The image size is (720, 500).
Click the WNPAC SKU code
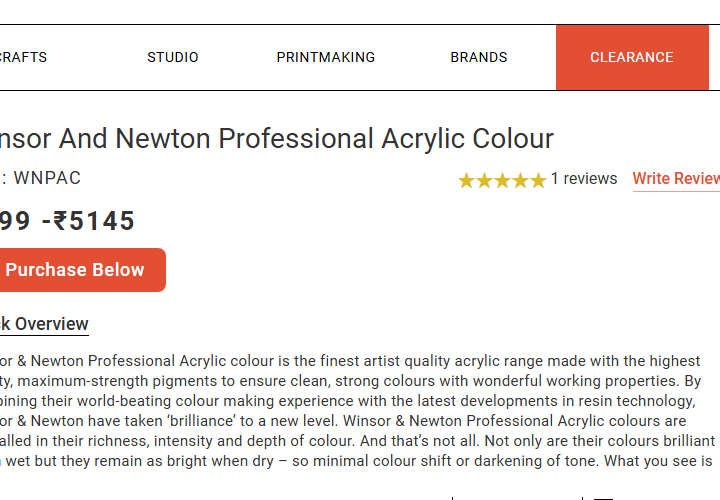tap(47, 178)
